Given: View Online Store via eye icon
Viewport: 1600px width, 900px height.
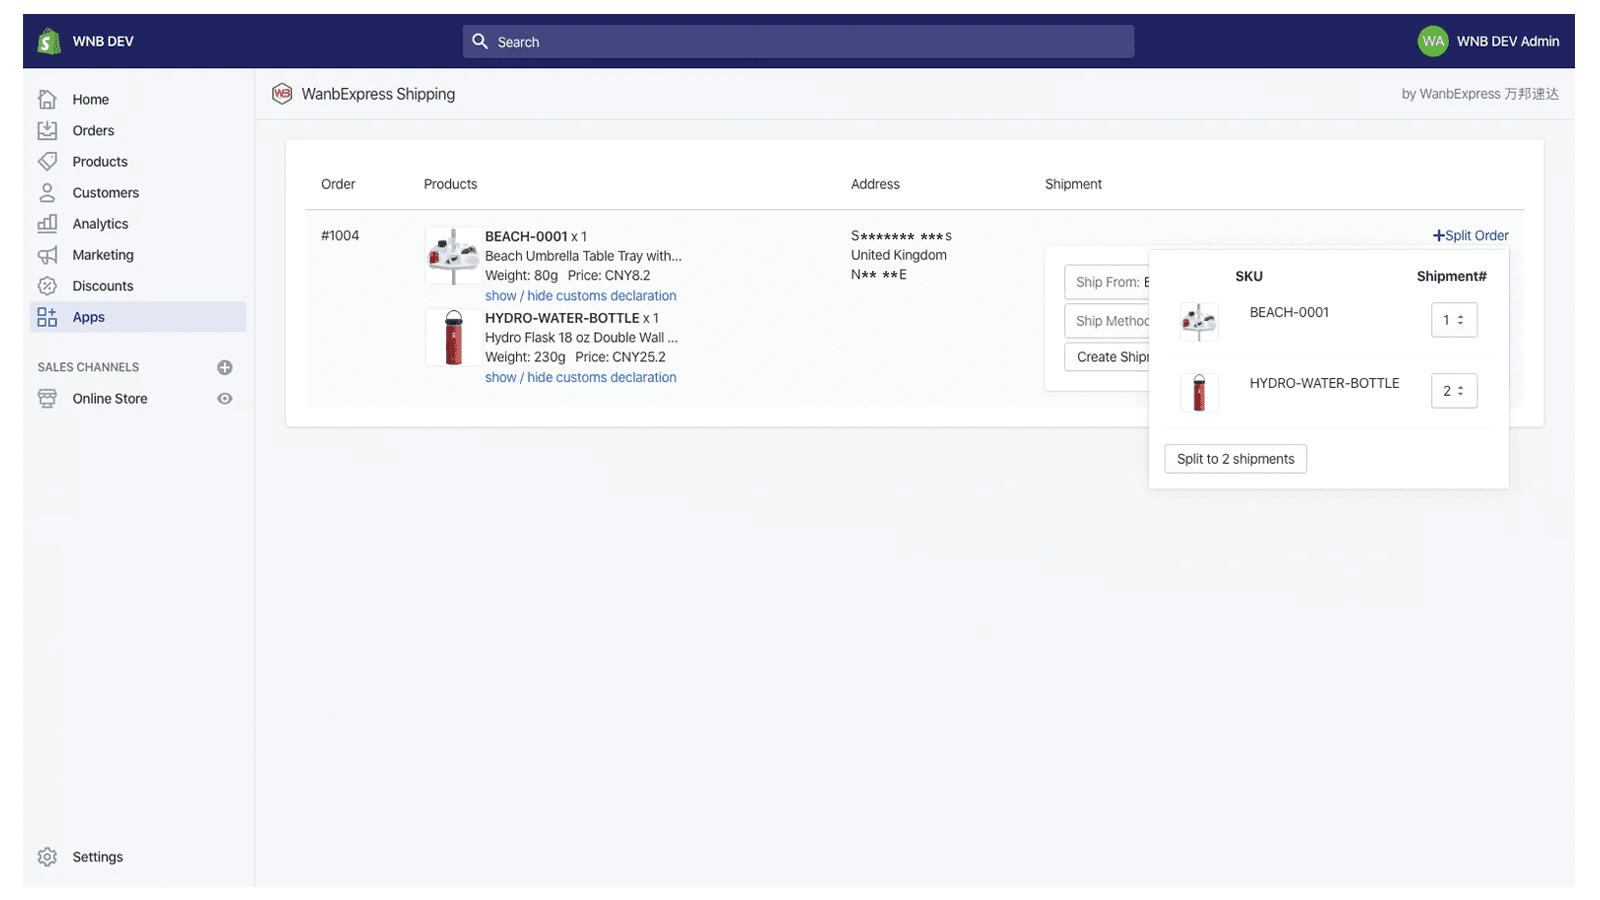Looking at the screenshot, I should pos(225,398).
